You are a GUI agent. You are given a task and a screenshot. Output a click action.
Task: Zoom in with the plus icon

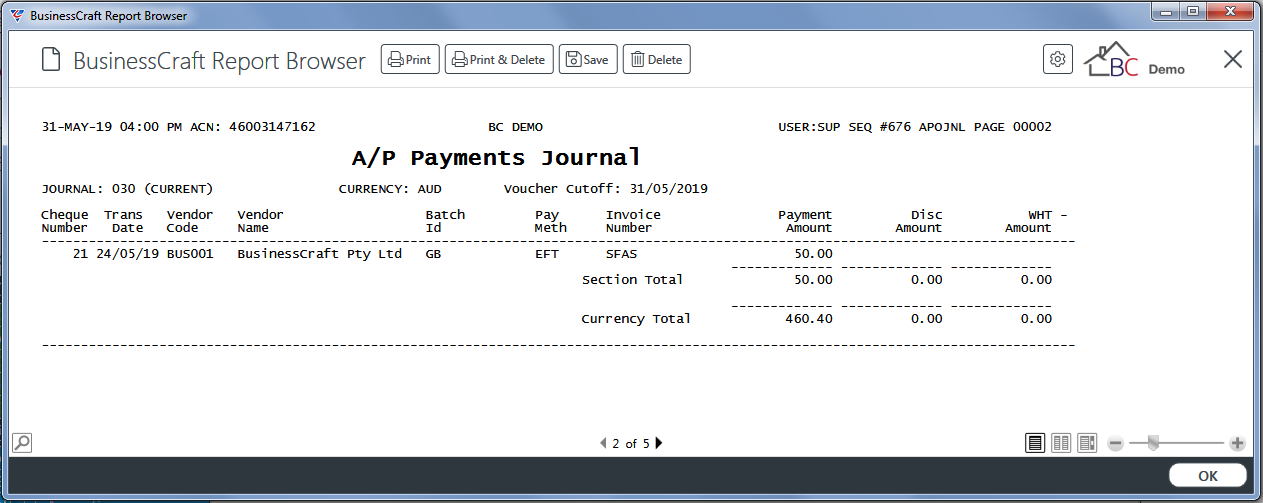(1237, 443)
